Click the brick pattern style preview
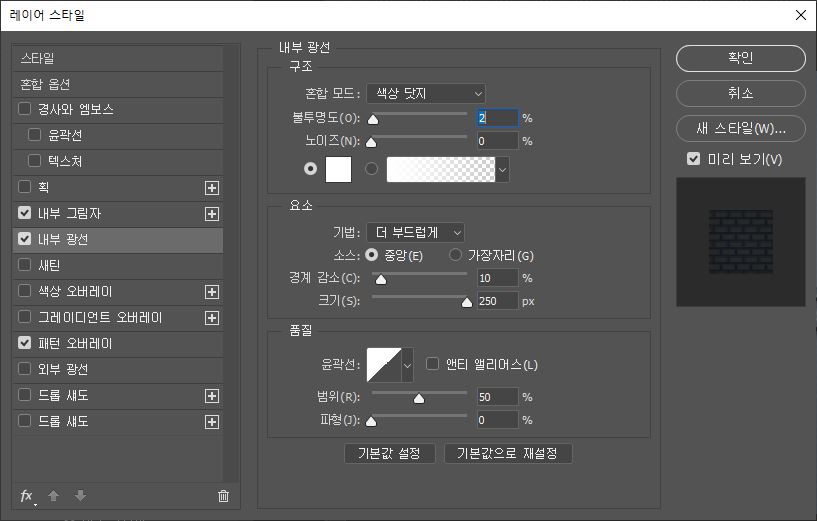The image size is (817, 521). click(740, 242)
